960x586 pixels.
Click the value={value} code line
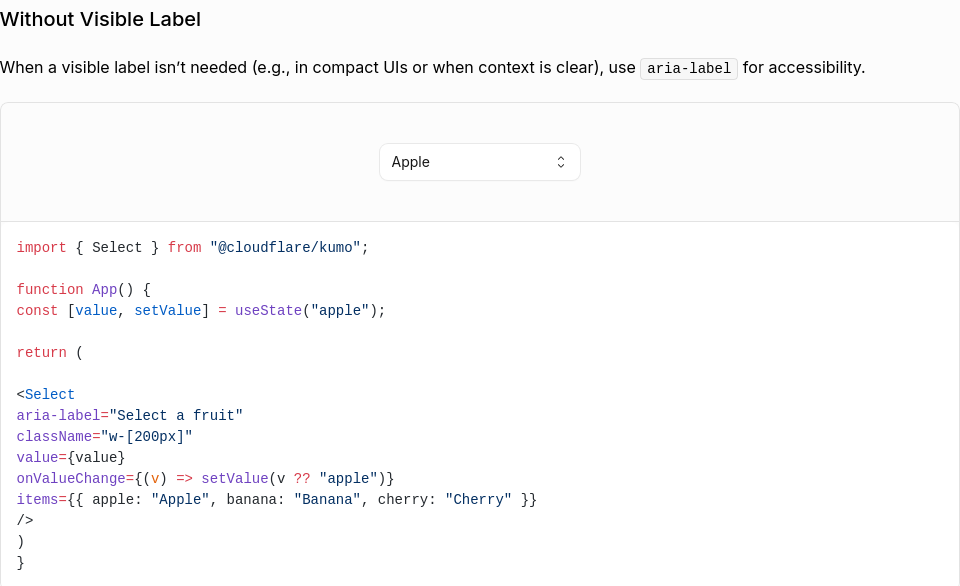(71, 457)
